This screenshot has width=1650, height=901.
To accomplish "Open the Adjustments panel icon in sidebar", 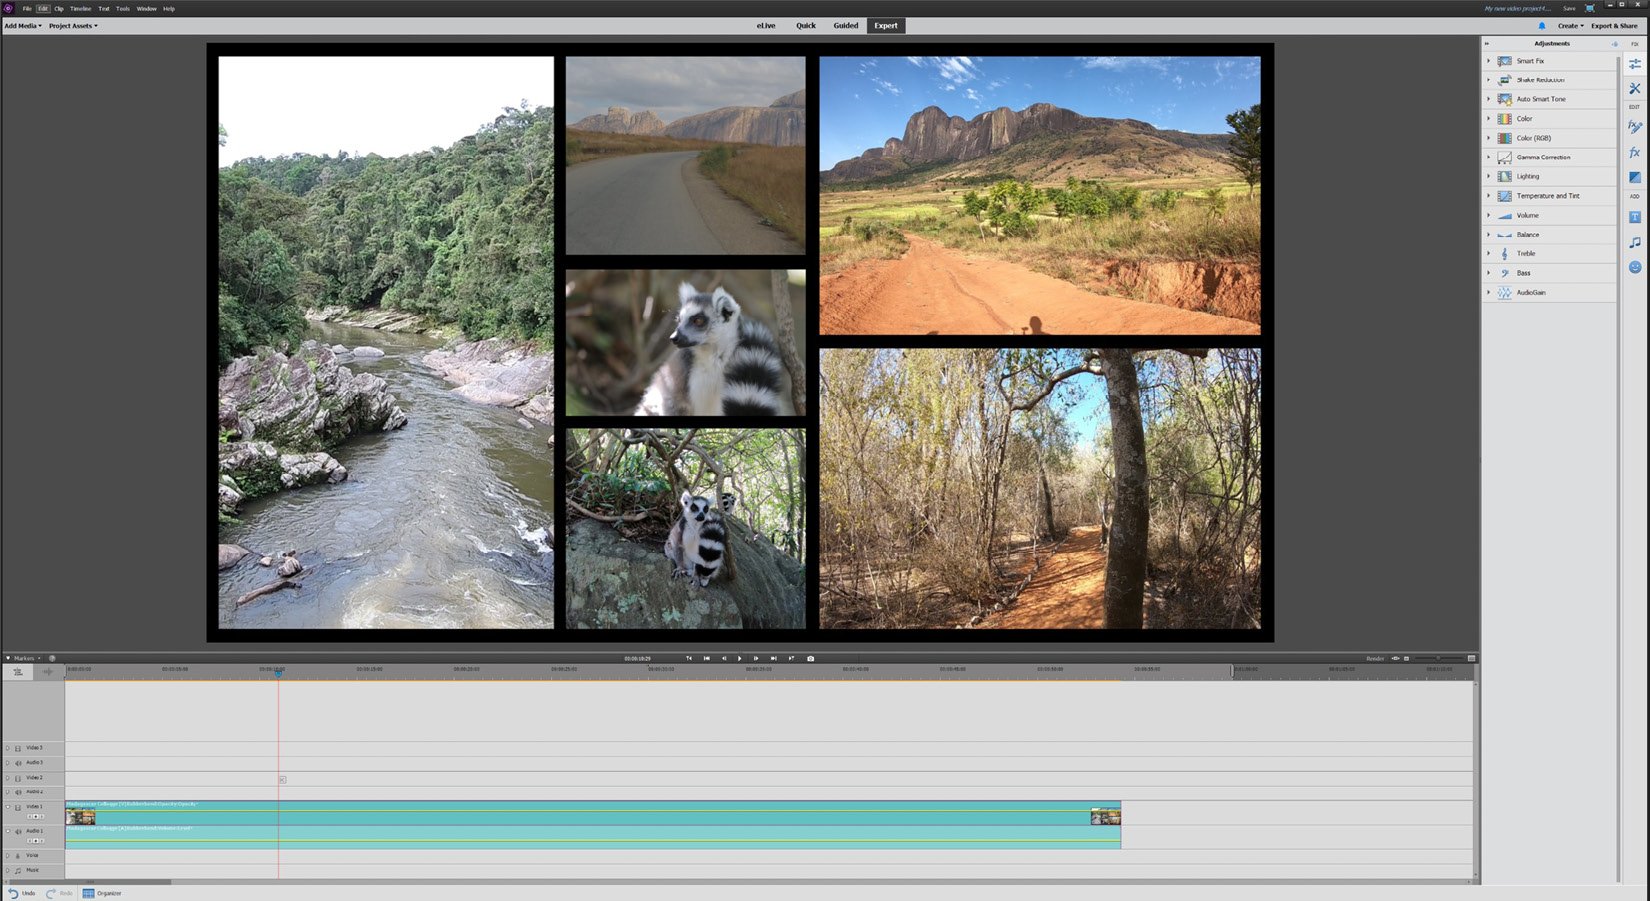I will point(1634,64).
